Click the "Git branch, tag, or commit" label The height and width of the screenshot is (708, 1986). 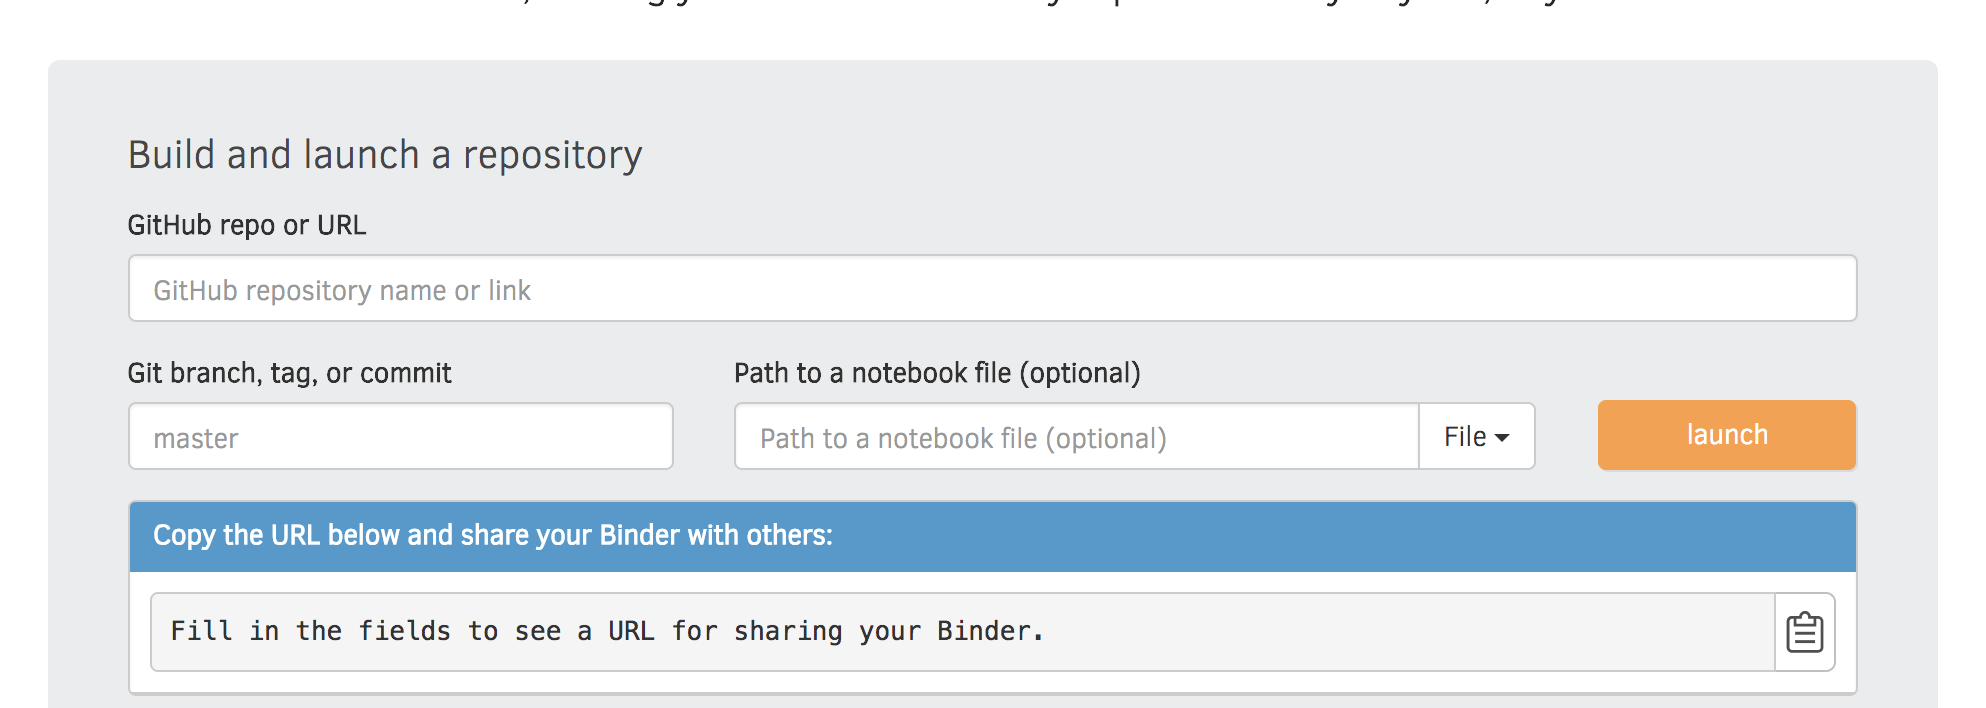(x=290, y=373)
